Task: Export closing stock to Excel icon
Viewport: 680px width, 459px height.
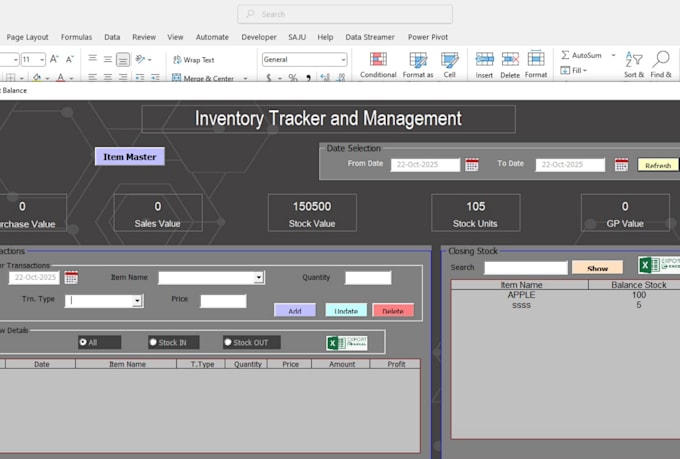Action: tap(660, 264)
